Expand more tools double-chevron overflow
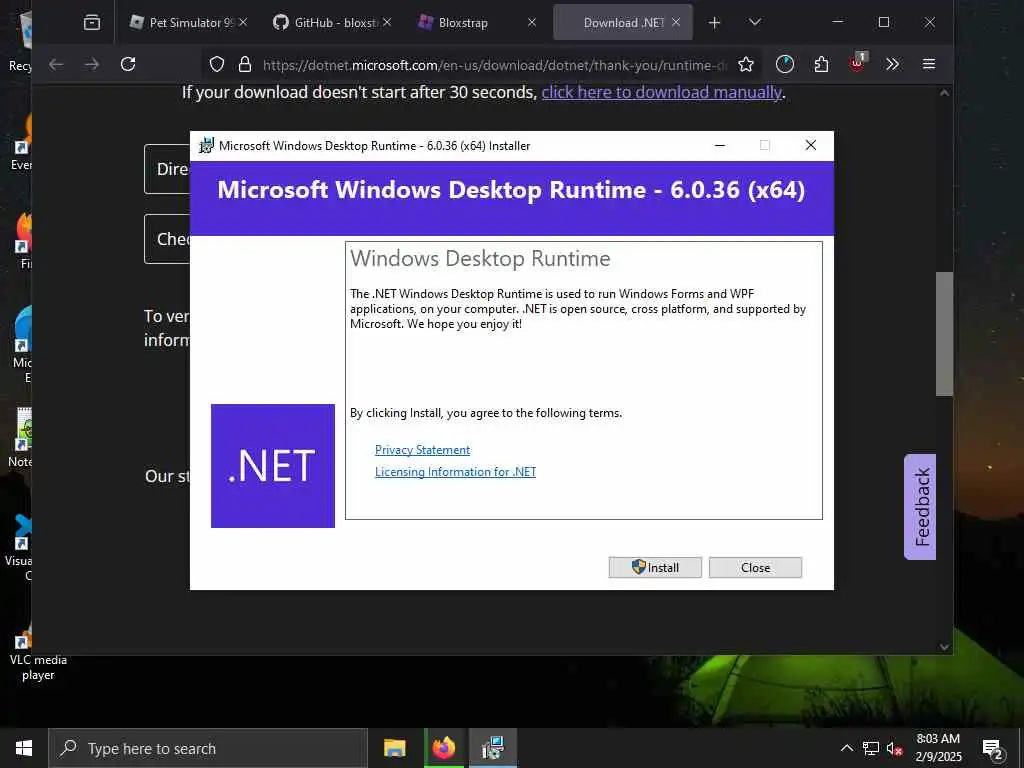Viewport: 1024px width, 768px height. [x=893, y=64]
